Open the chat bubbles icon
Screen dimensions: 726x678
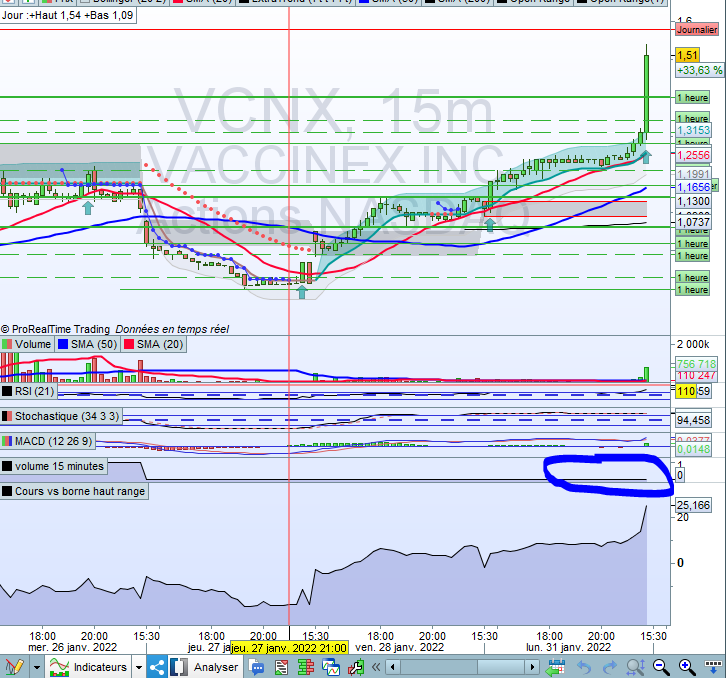pos(257,667)
